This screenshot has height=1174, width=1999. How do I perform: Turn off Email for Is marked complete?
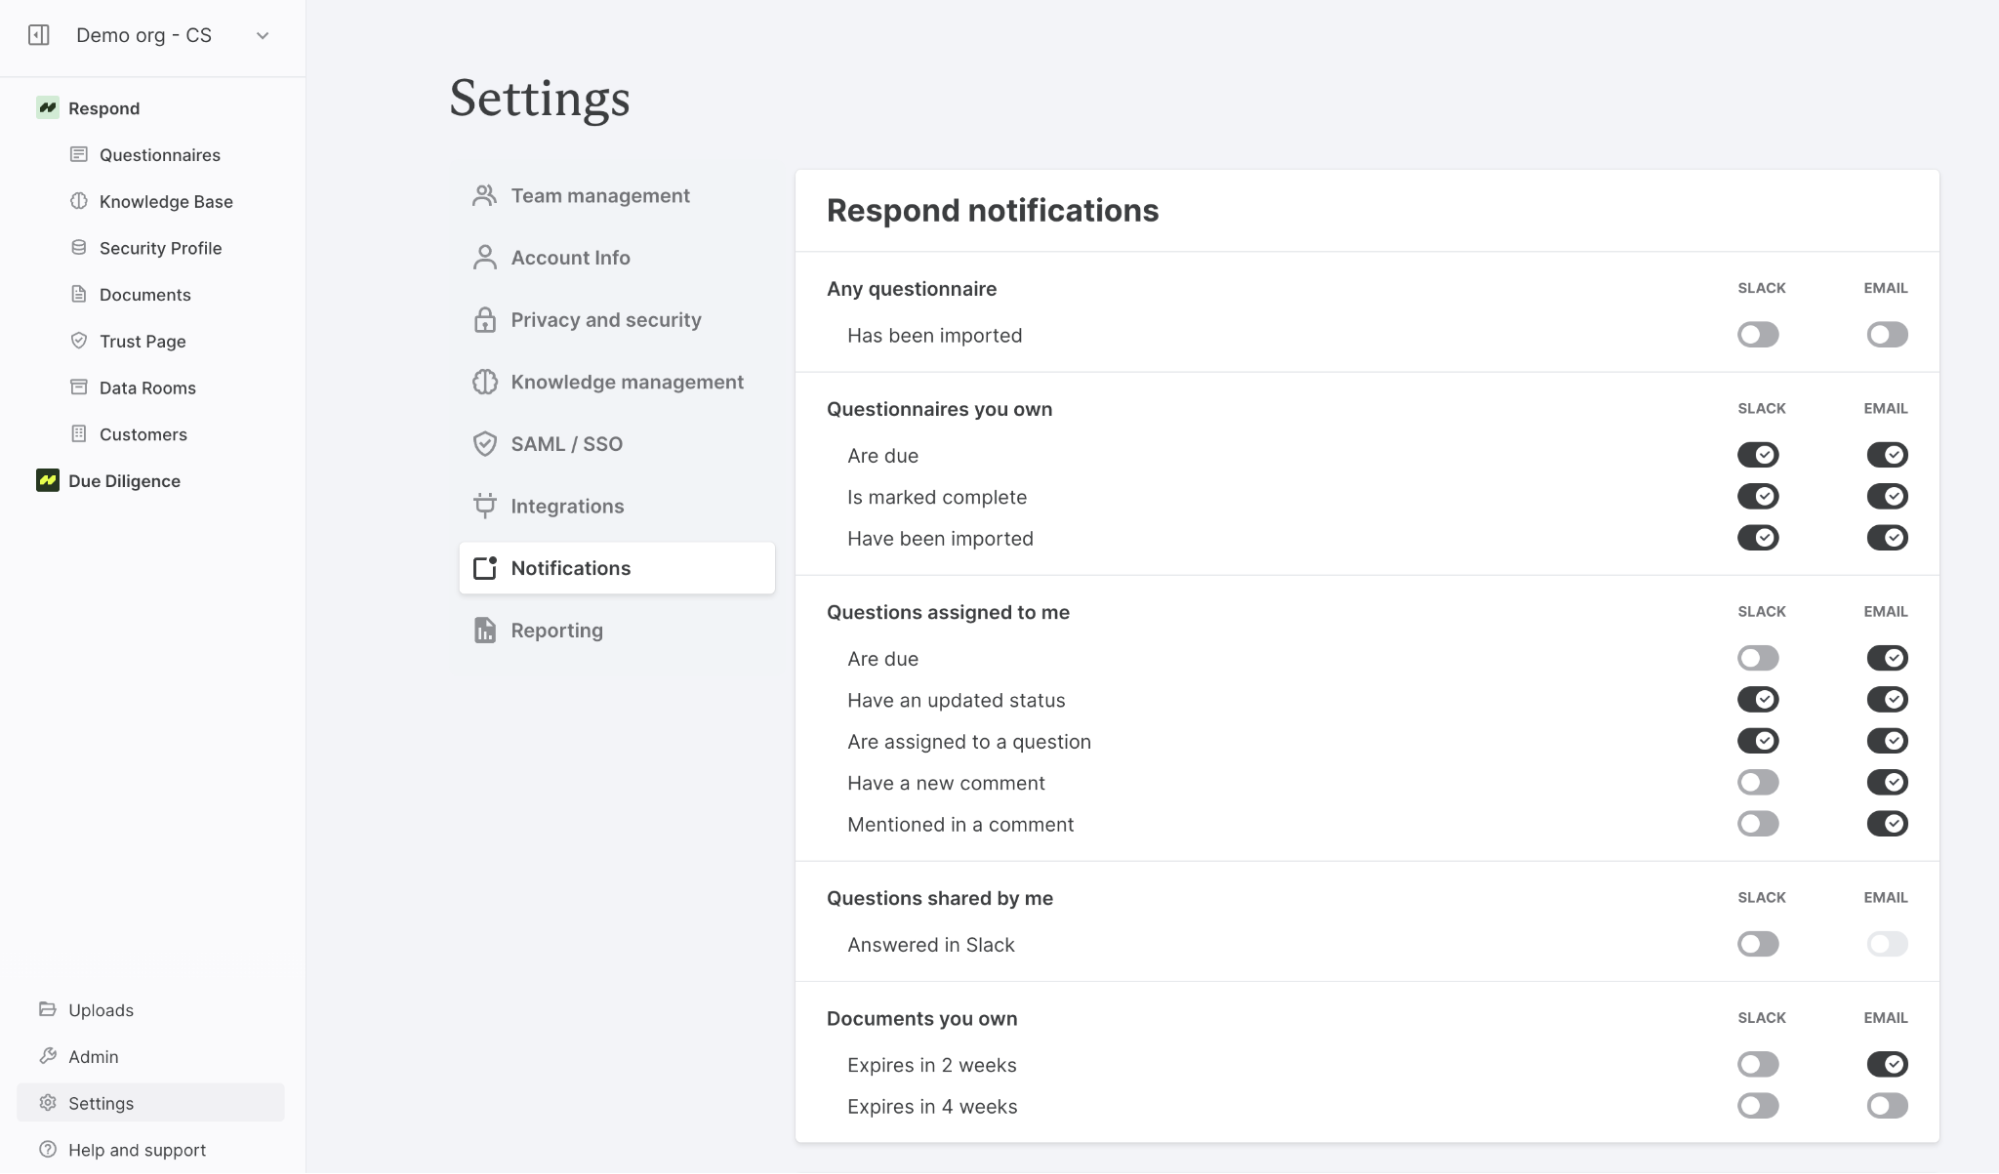(x=1887, y=496)
